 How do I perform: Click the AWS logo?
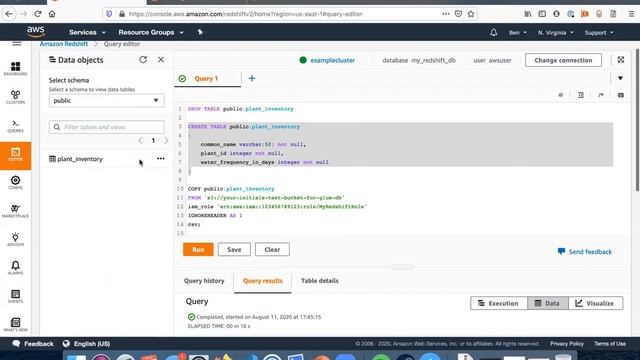36,31
